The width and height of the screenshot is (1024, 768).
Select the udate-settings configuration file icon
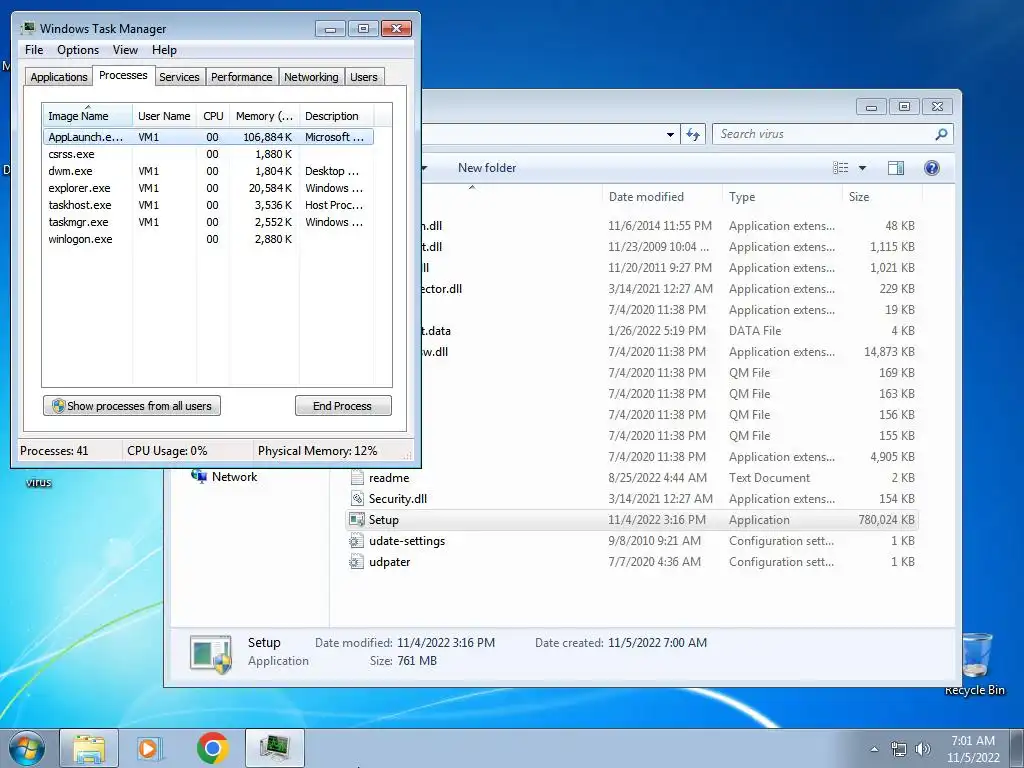pos(356,541)
